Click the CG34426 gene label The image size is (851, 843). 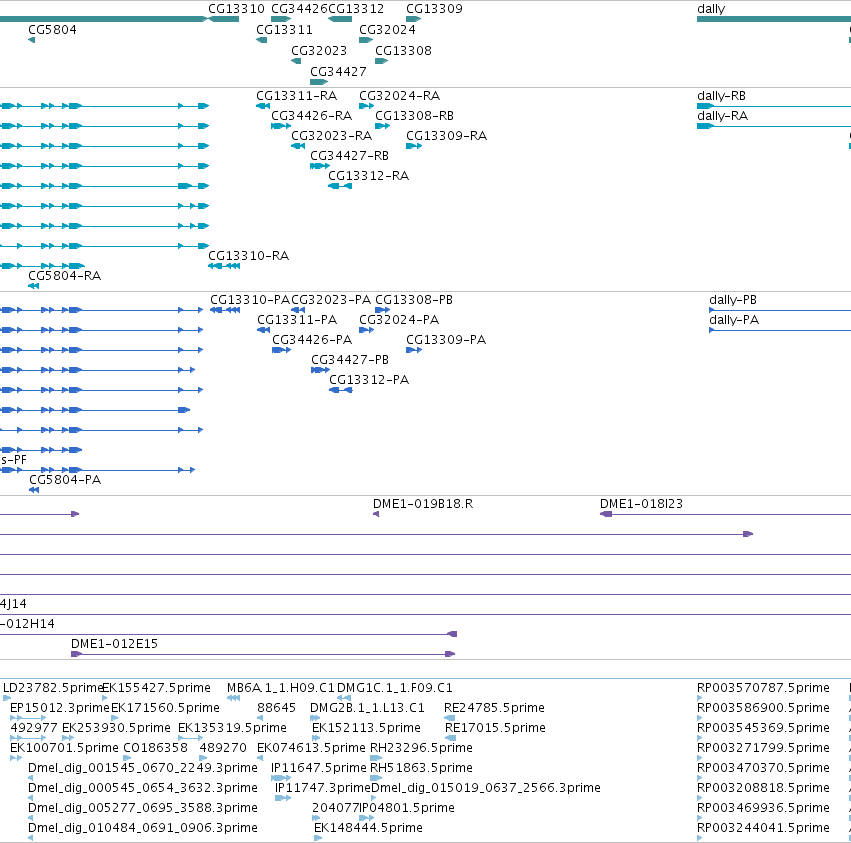tap(300, 9)
